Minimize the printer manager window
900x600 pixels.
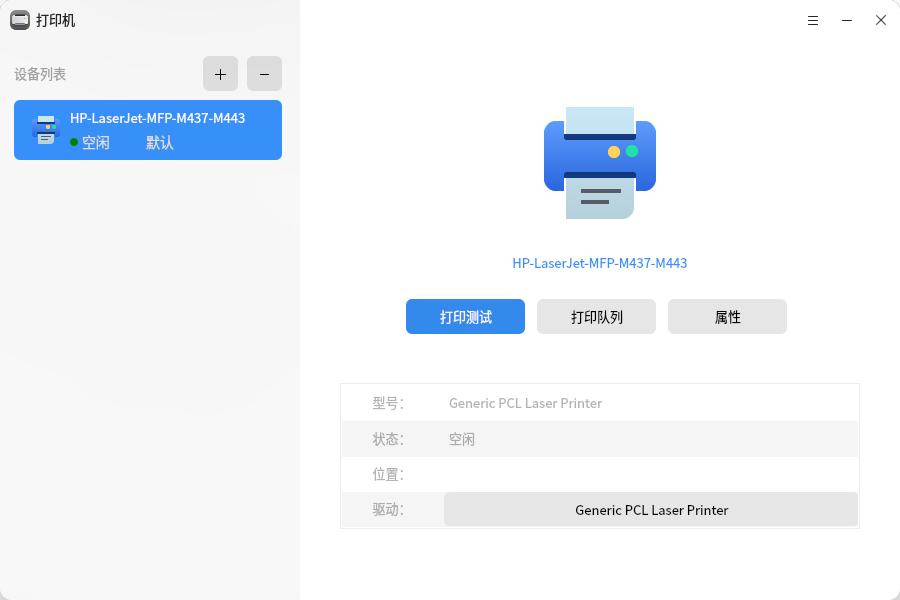pos(847,20)
